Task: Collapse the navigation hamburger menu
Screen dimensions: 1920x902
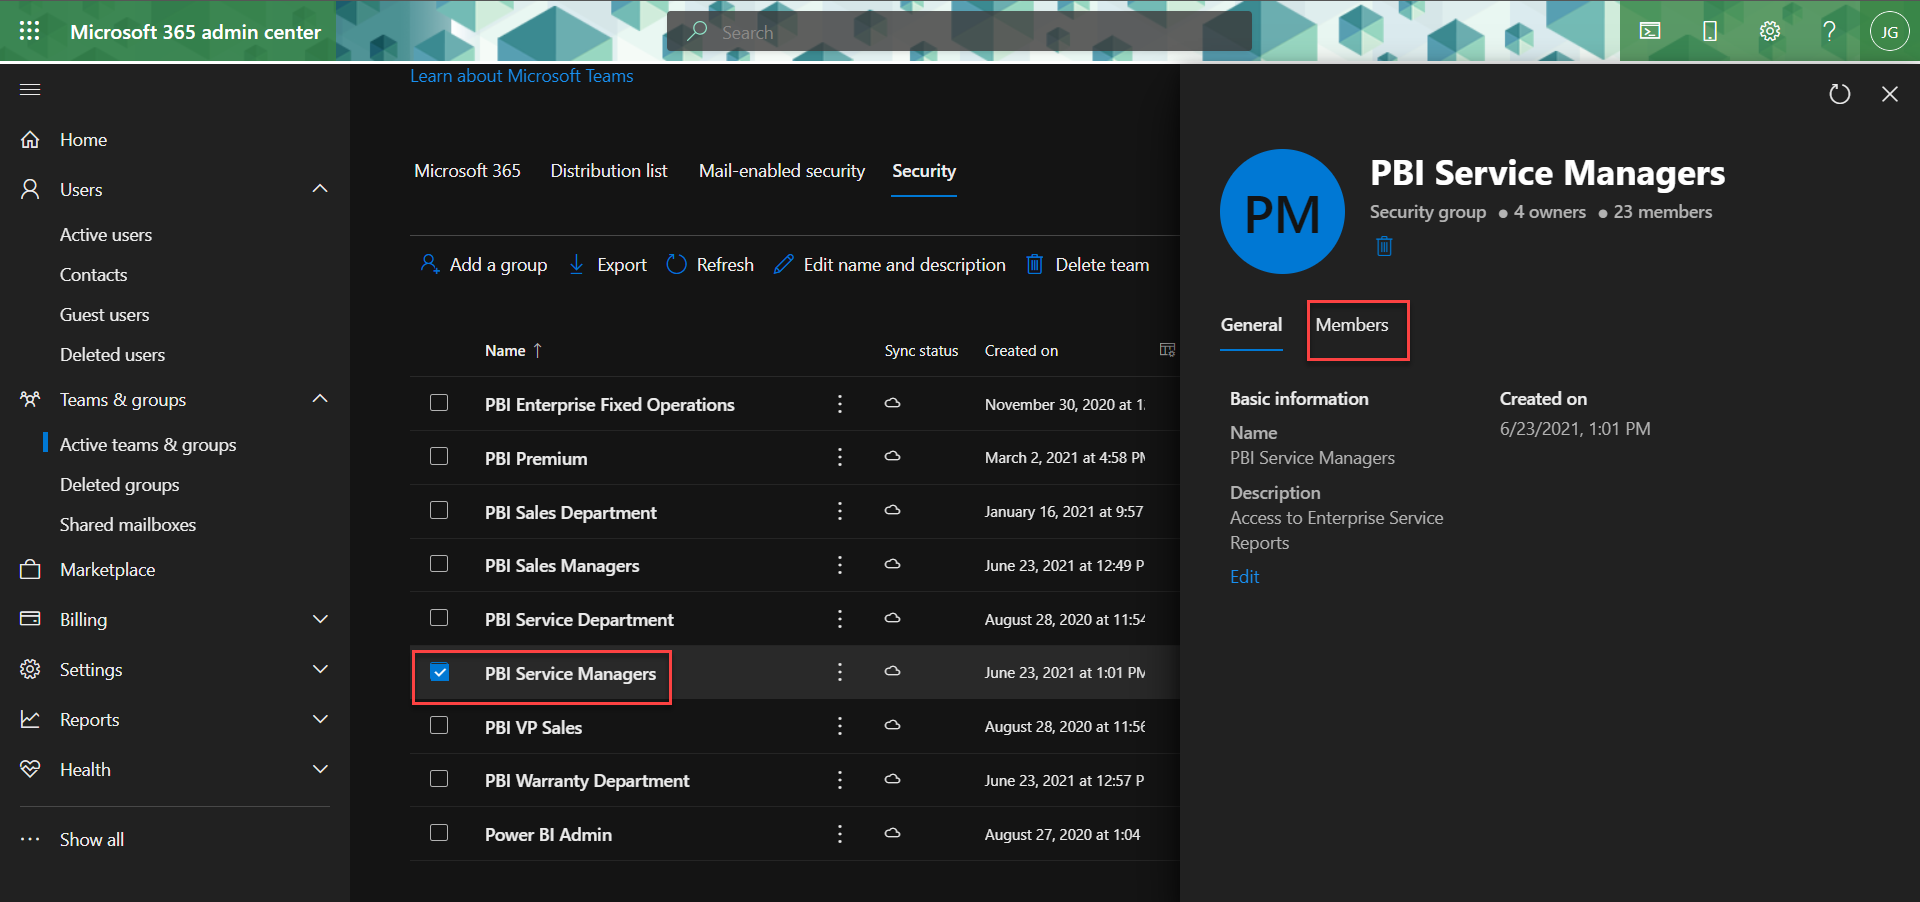Action: coord(30,90)
